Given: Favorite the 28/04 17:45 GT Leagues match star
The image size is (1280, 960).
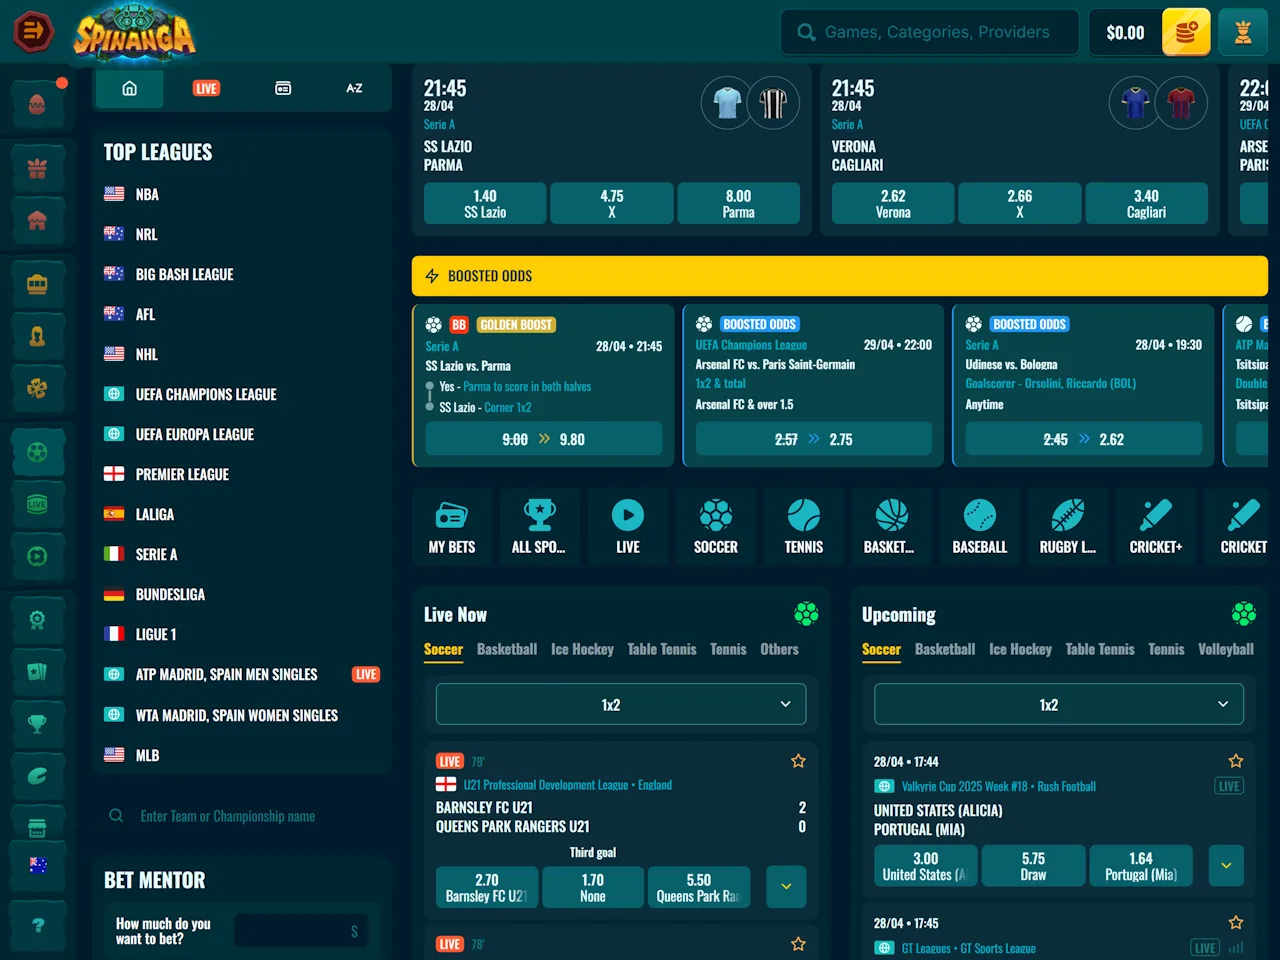Looking at the screenshot, I should pos(1236,923).
